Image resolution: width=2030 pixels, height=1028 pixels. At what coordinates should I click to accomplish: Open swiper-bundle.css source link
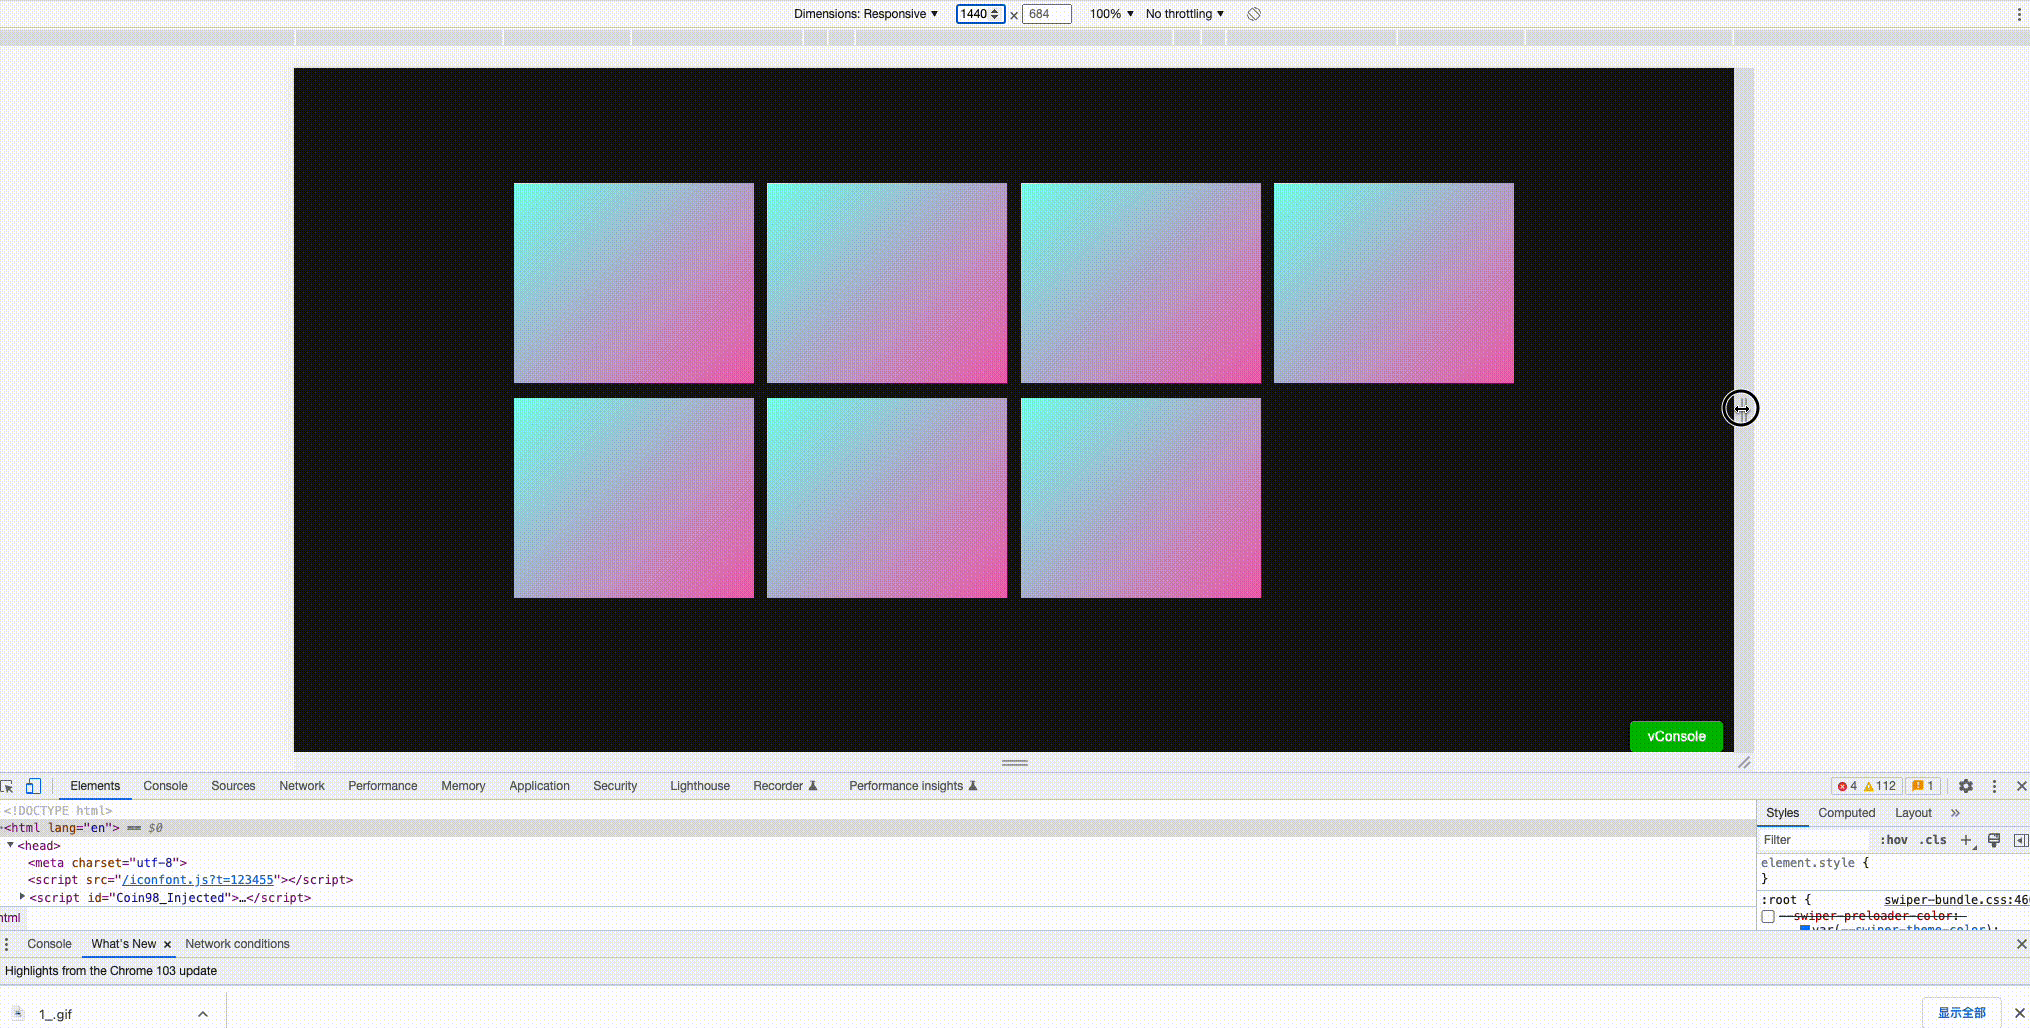(x=1955, y=900)
